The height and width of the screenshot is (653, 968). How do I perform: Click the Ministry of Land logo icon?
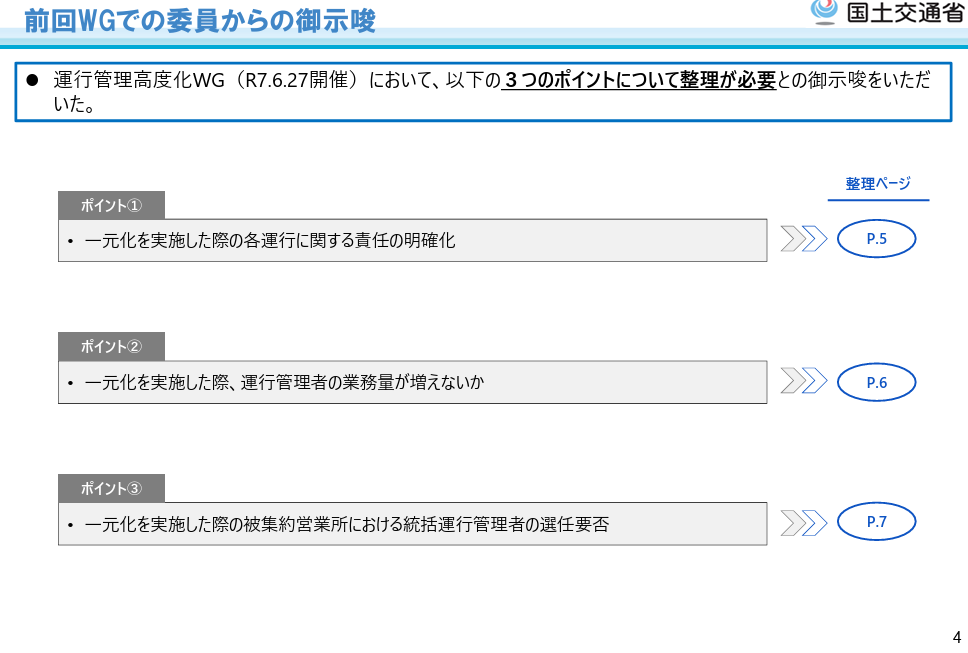click(x=824, y=11)
